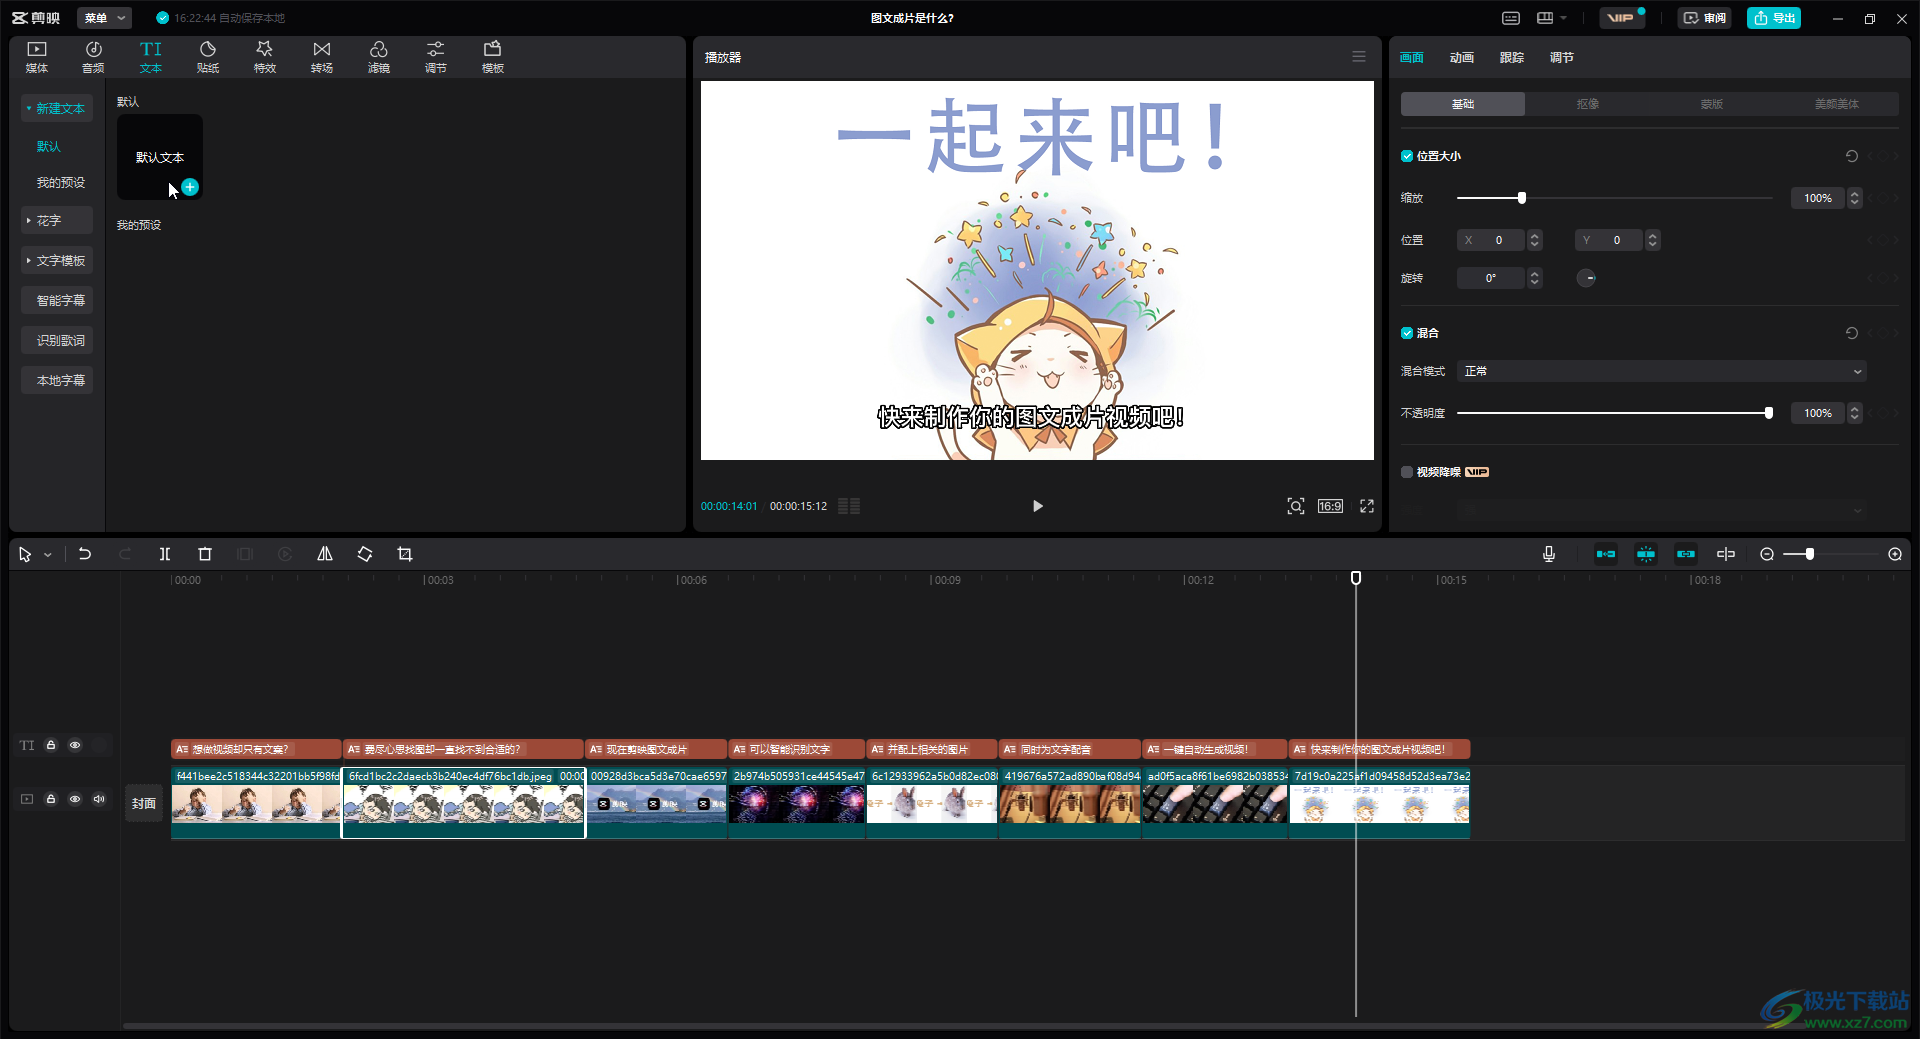1920x1039 pixels.
Task: Open the Filters (滤镜) panel
Action: (378, 57)
